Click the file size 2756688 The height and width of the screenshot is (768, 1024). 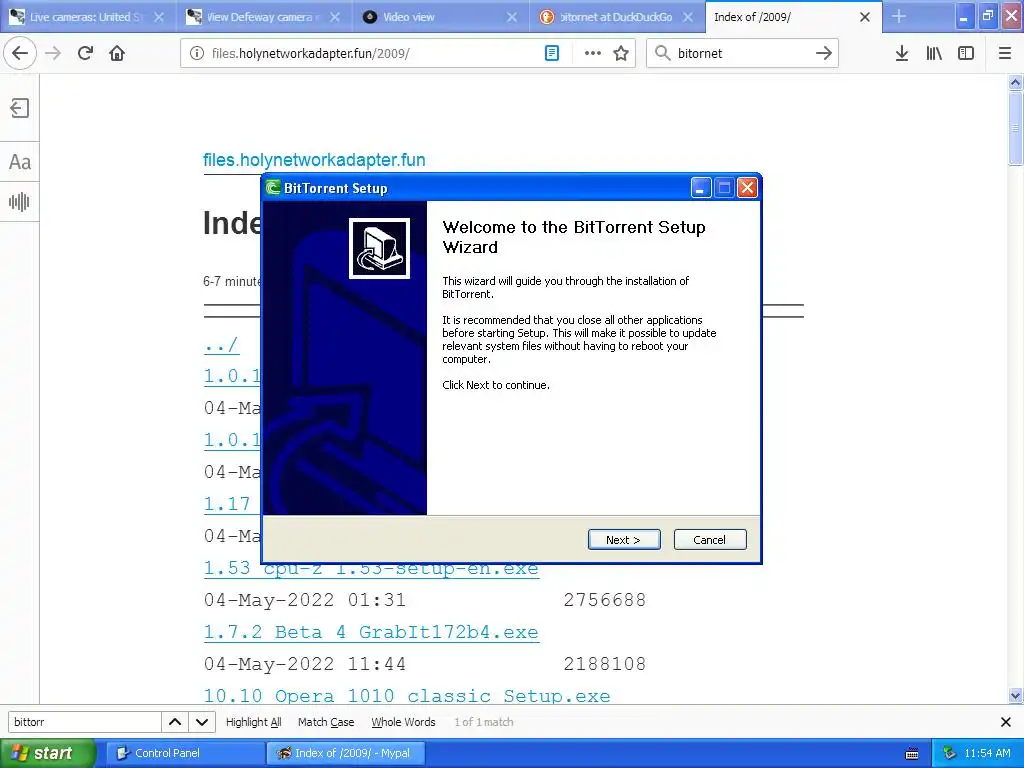[x=605, y=600]
